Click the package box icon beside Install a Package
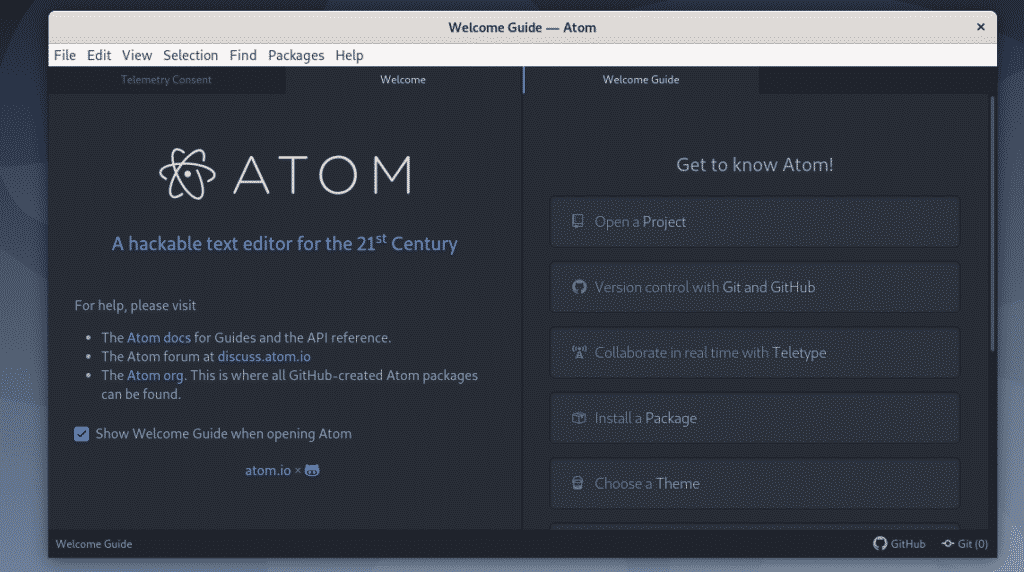The width and height of the screenshot is (1024, 572). (579, 418)
